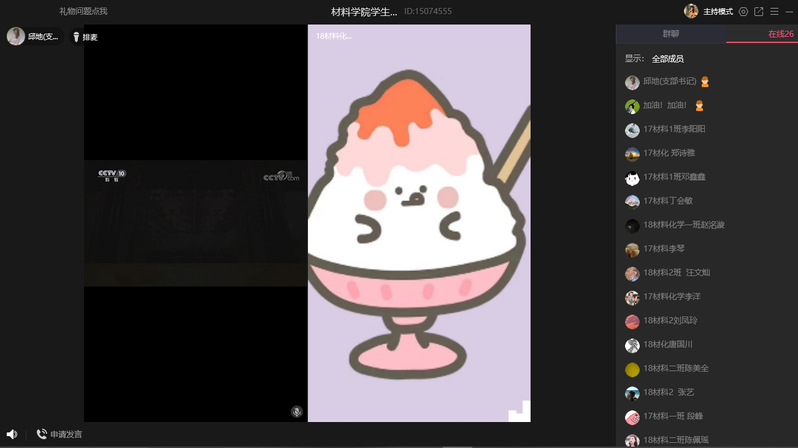This screenshot has width=798, height=448.
Task: Click 礼物问题点我 link
Action: point(83,12)
